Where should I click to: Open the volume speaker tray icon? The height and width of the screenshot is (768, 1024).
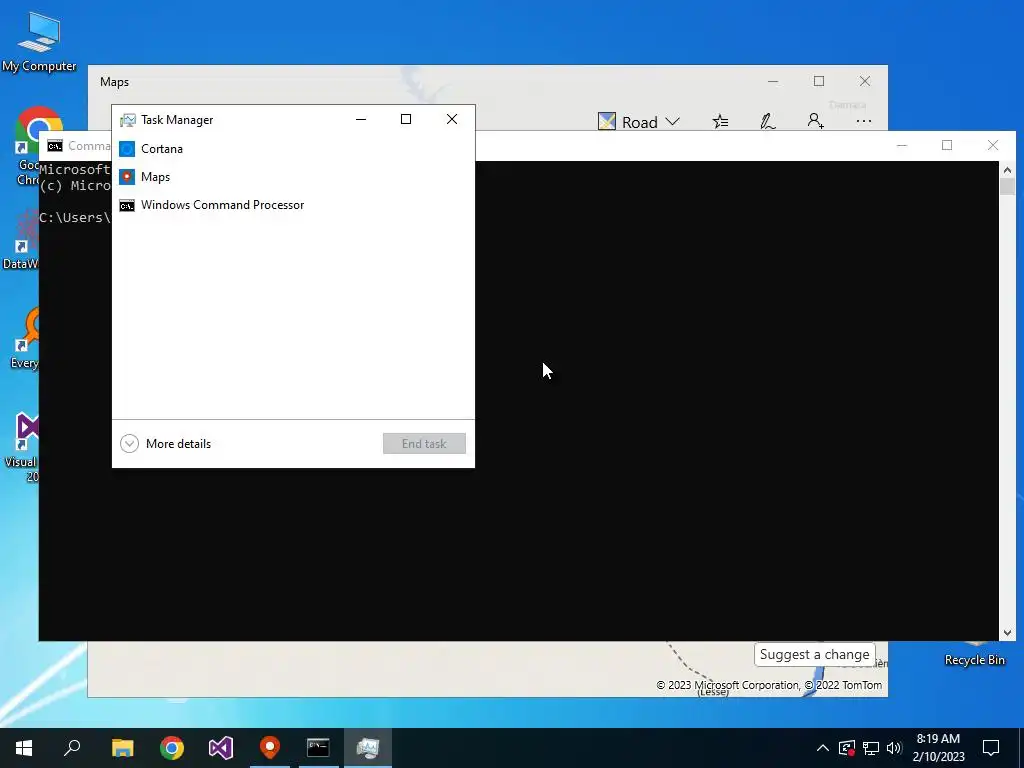[x=894, y=748]
